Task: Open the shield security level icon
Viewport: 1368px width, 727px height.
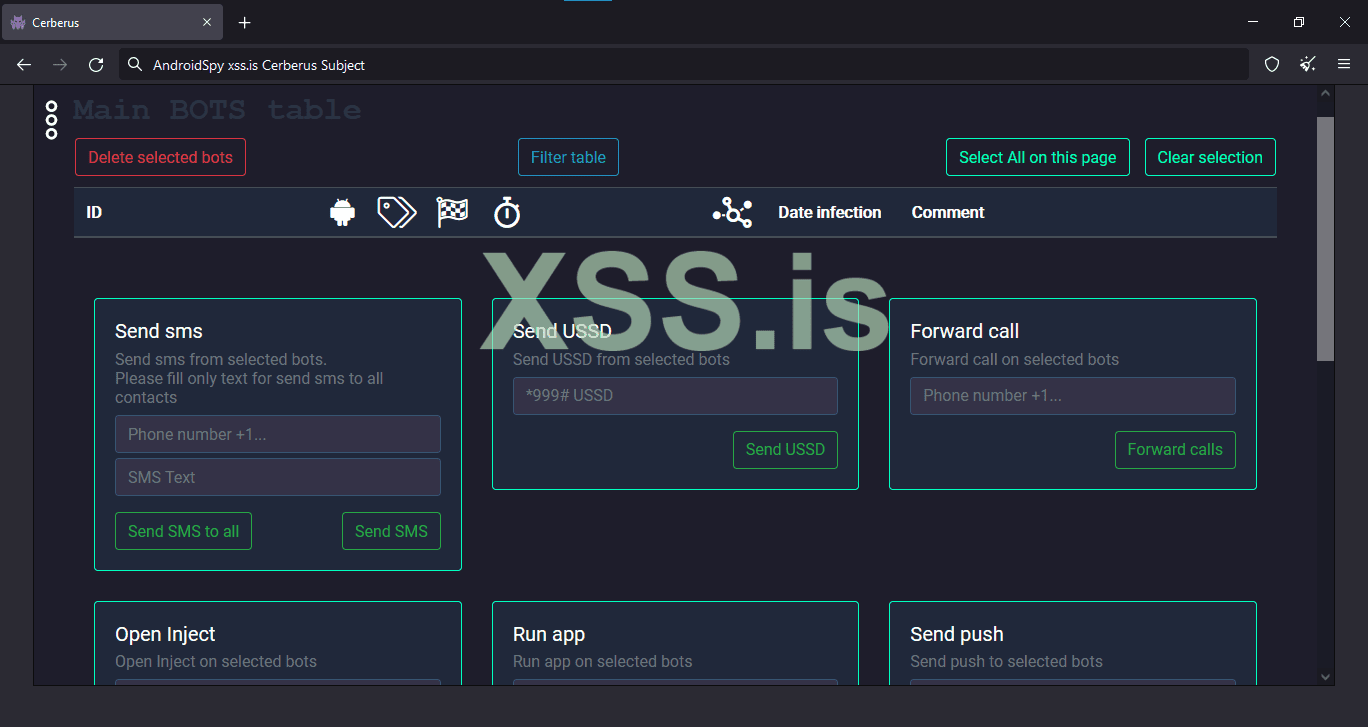Action: [1272, 65]
